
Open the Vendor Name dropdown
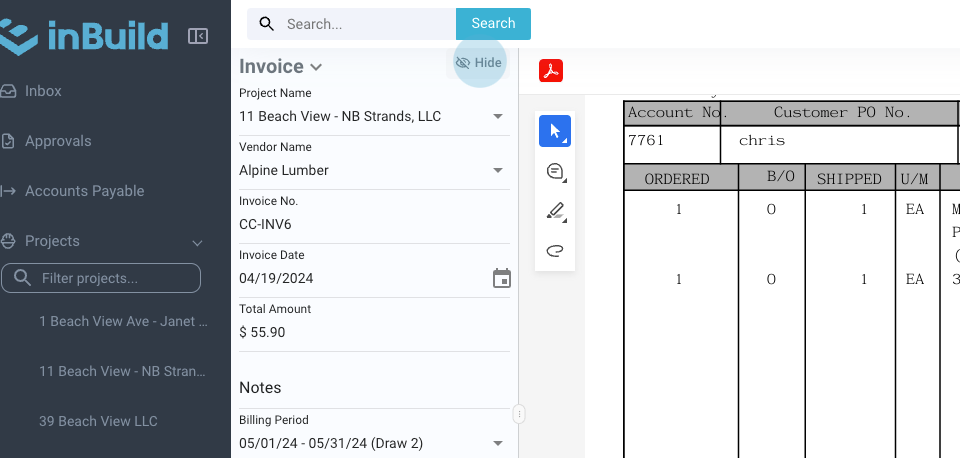[x=498, y=171]
